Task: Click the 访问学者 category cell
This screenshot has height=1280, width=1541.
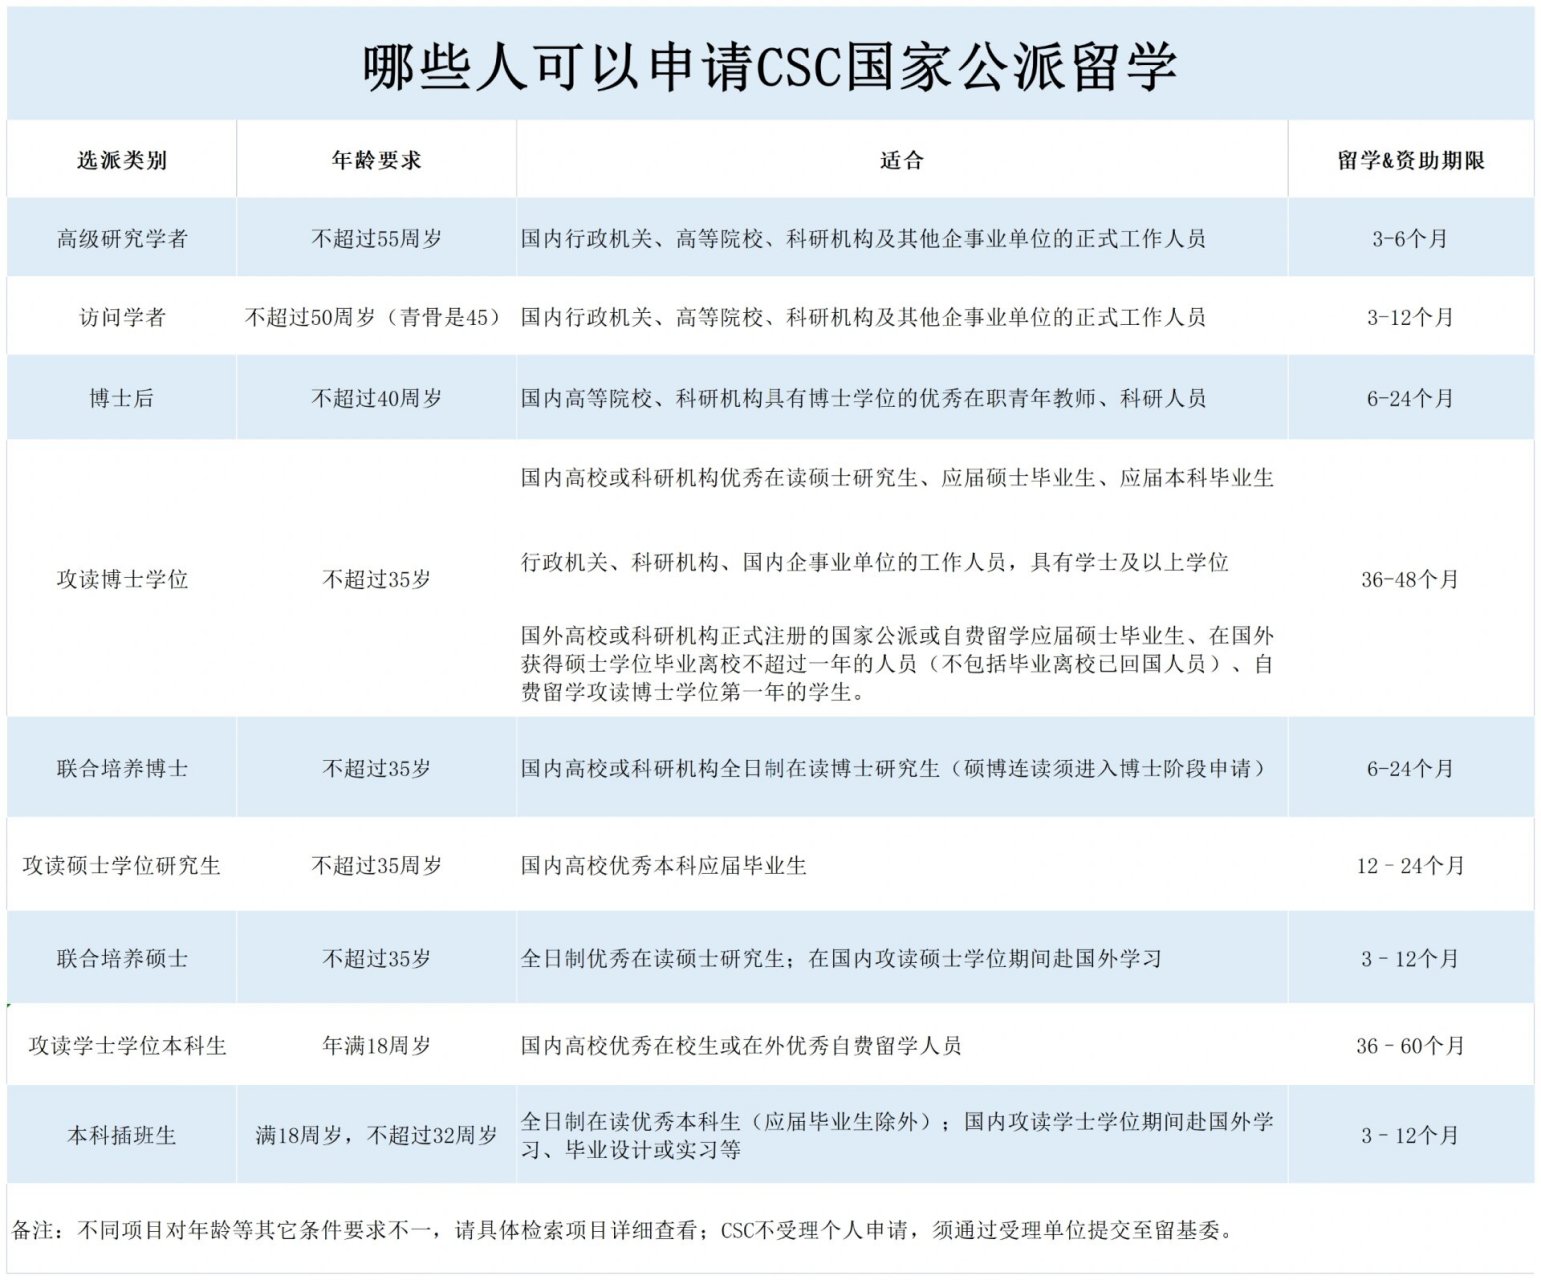Action: point(122,317)
